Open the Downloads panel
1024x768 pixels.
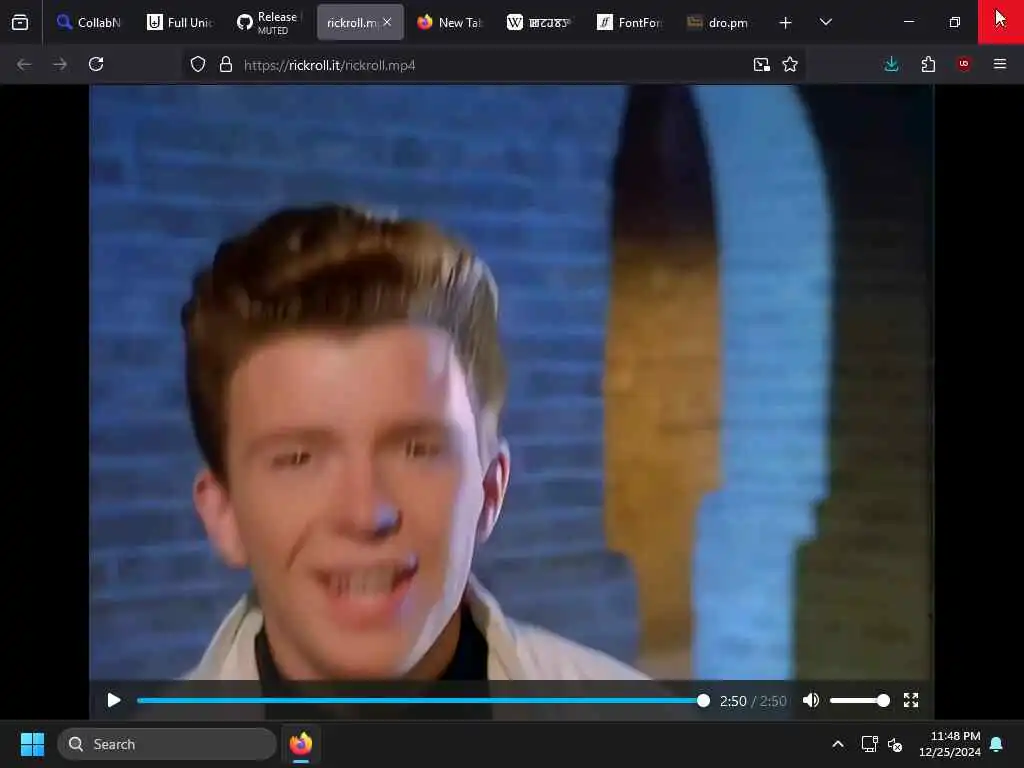(x=891, y=64)
